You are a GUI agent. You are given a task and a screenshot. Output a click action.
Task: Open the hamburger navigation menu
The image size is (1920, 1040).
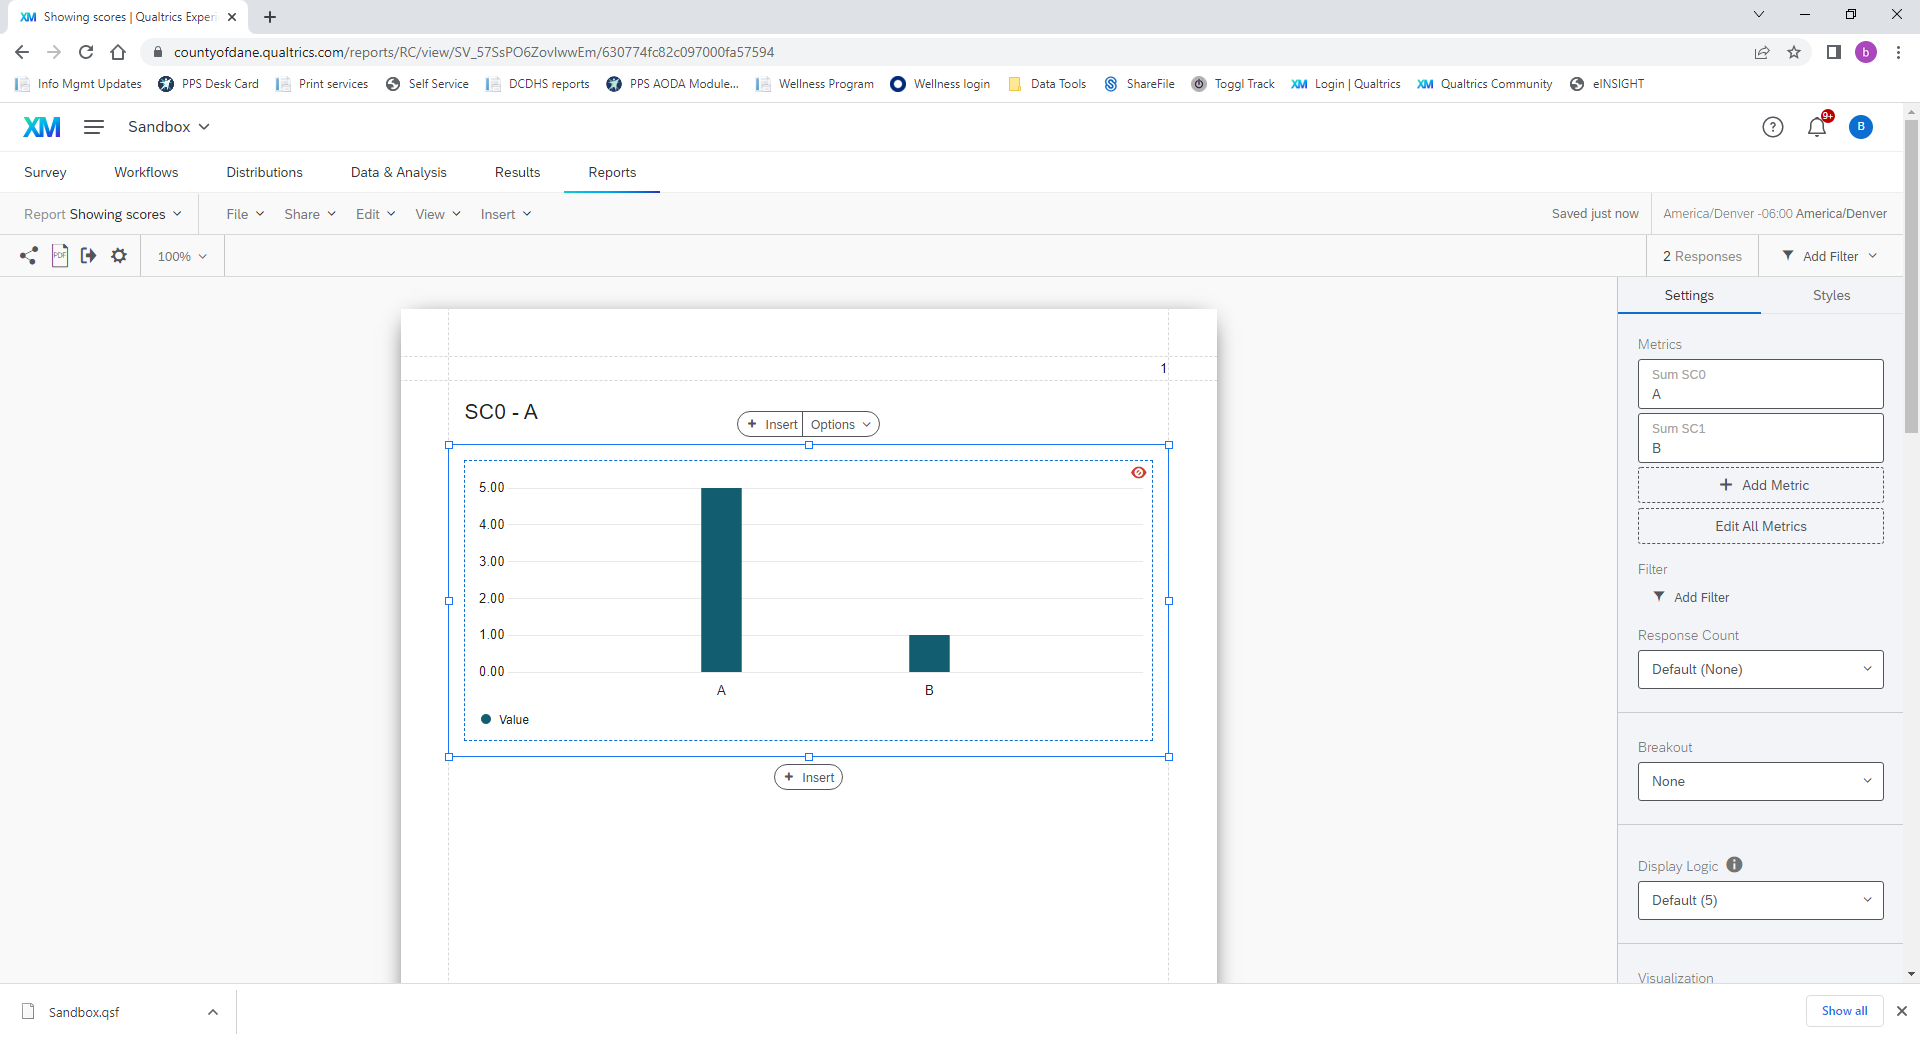(94, 127)
